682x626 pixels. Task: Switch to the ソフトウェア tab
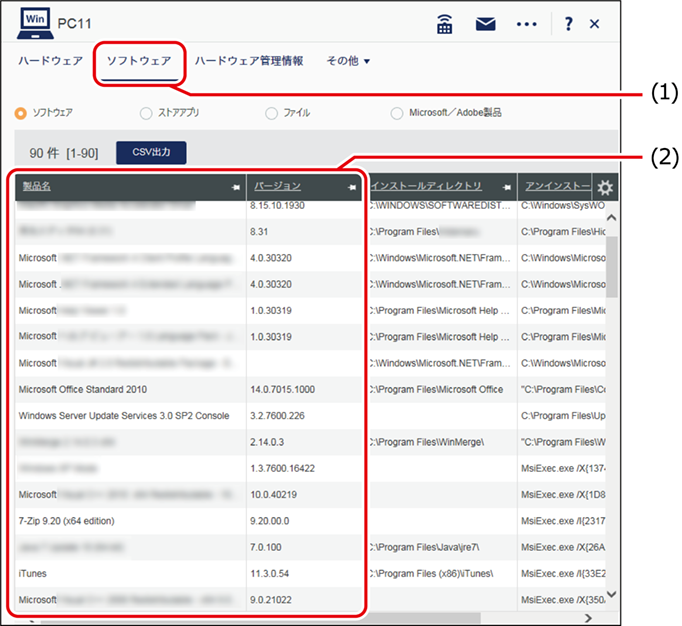coord(139,61)
